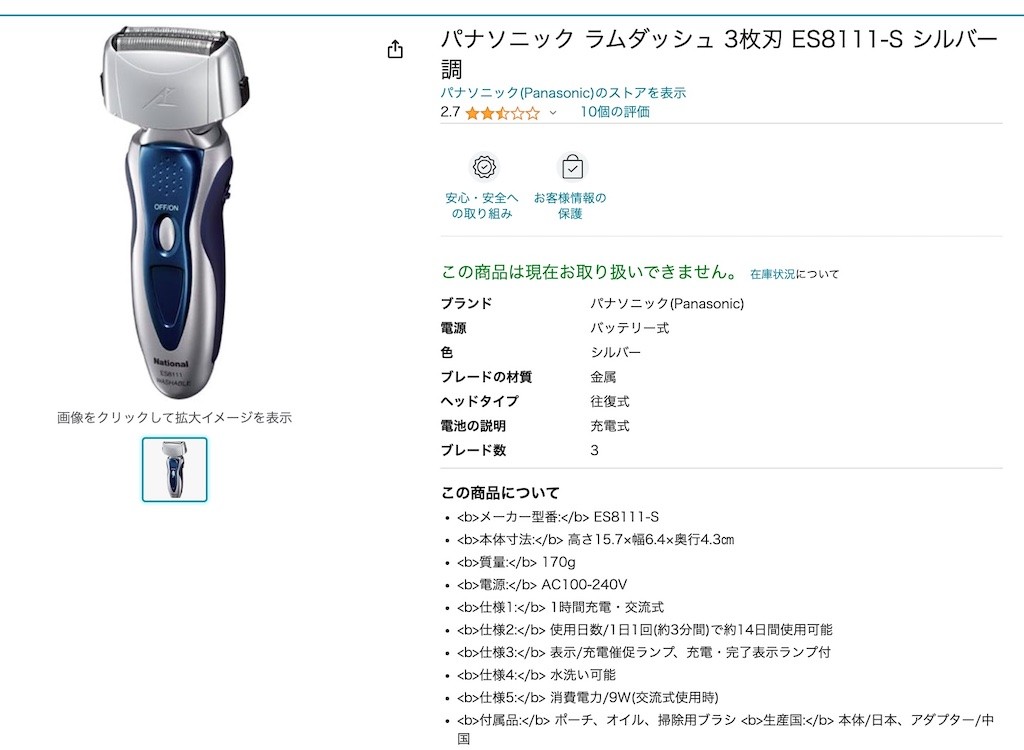This screenshot has height=750, width=1024.
Task: Click the この商品について heading
Action: [500, 493]
